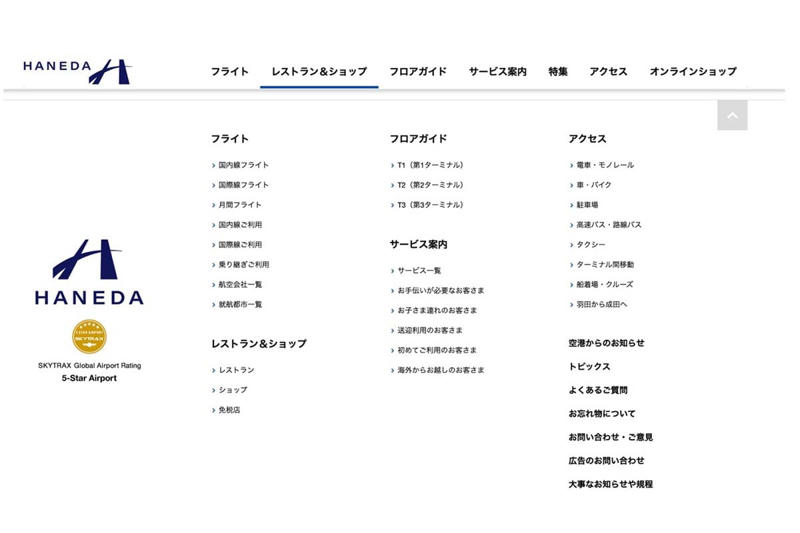
Task: Click the gold SKYTRAX 5-Star badge
Action: click(89, 337)
